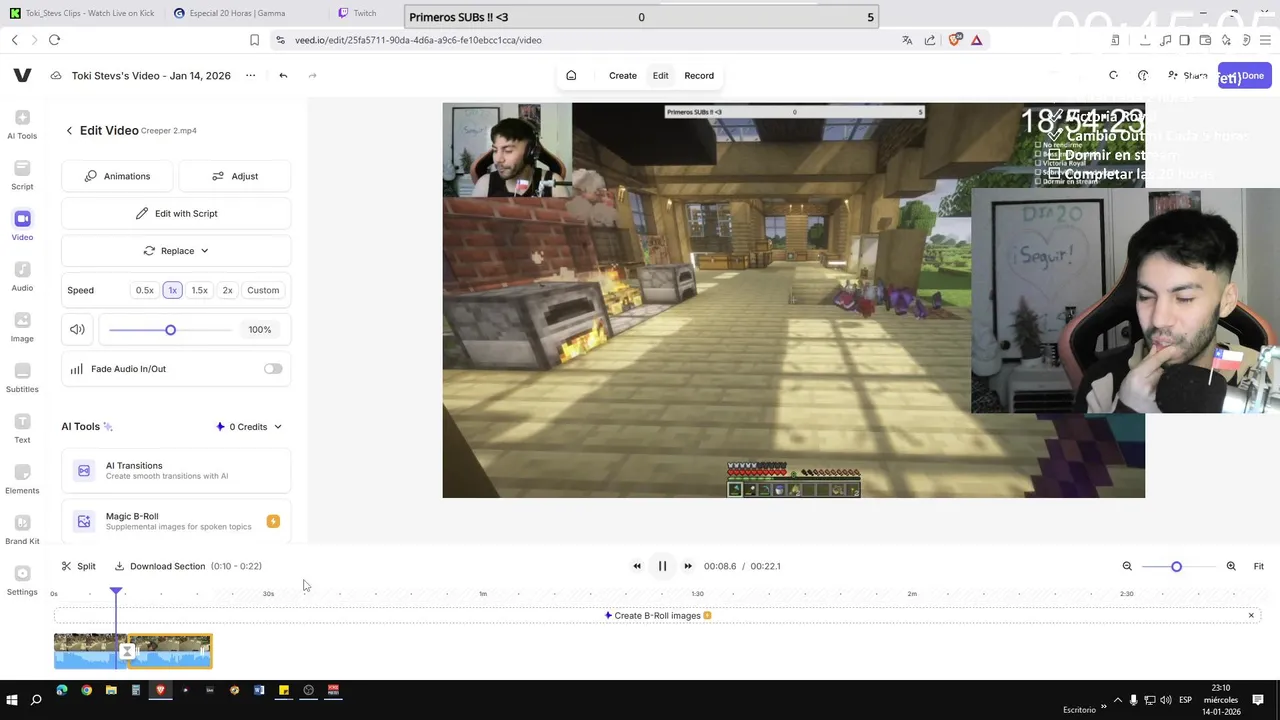Click the VEED logo icon
Viewport: 1280px width, 720px height.
[22, 76]
